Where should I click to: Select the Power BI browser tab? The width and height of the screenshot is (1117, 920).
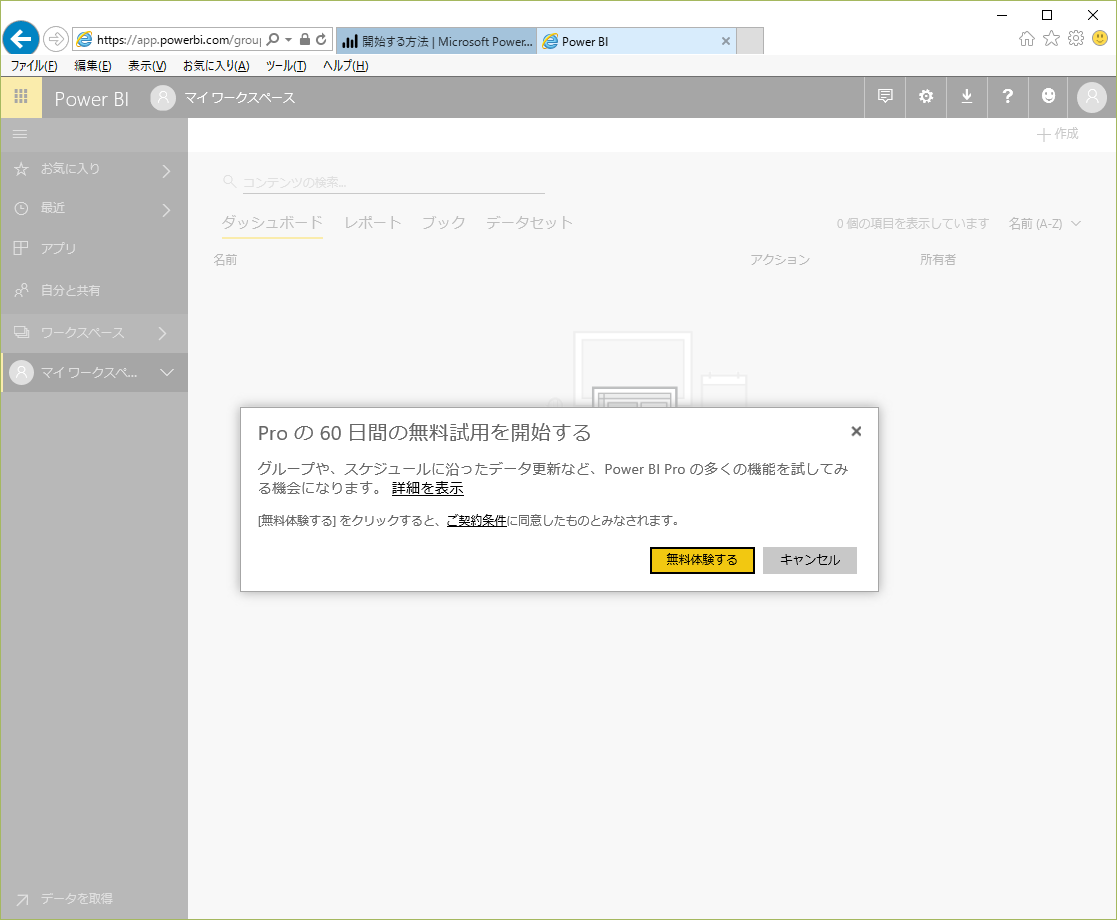pyautogui.click(x=636, y=41)
